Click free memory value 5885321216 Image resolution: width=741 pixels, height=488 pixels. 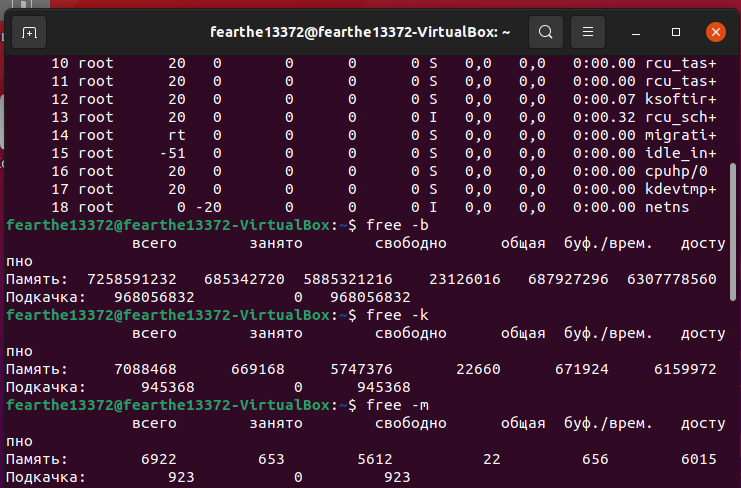[x=348, y=279]
